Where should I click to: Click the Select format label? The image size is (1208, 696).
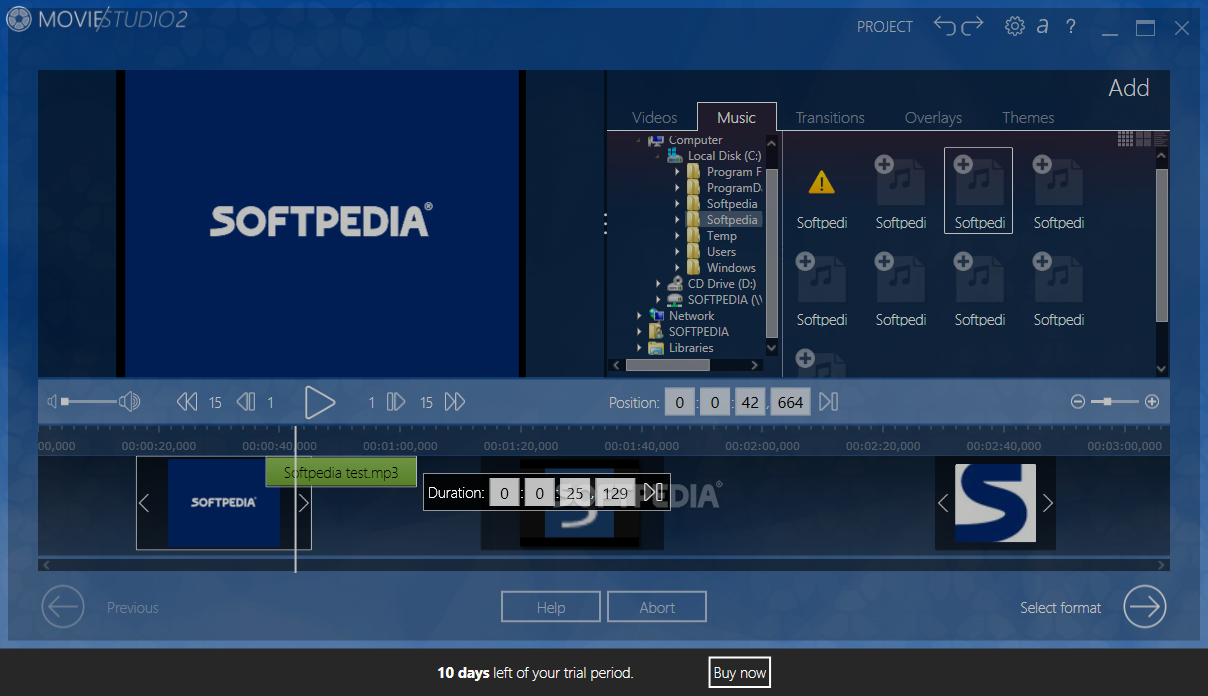(x=1060, y=607)
